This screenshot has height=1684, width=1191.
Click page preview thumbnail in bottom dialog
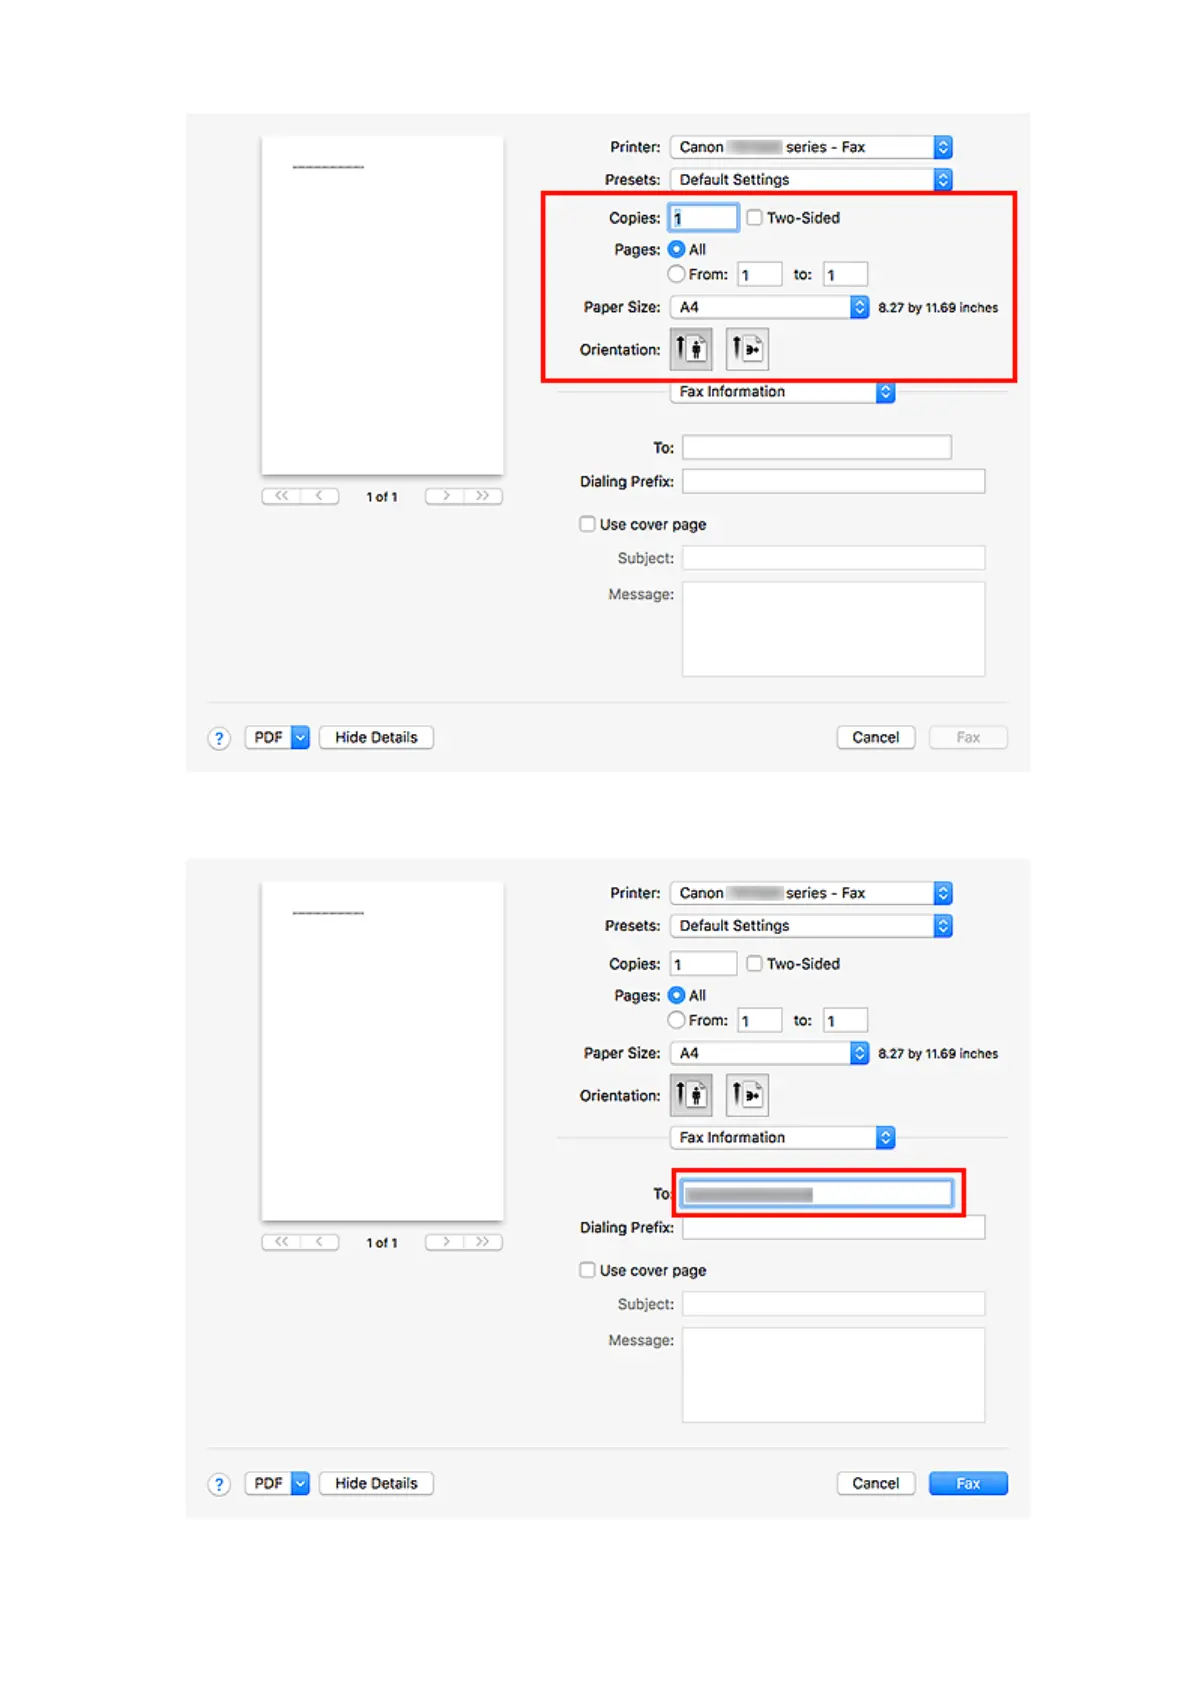point(382,1051)
